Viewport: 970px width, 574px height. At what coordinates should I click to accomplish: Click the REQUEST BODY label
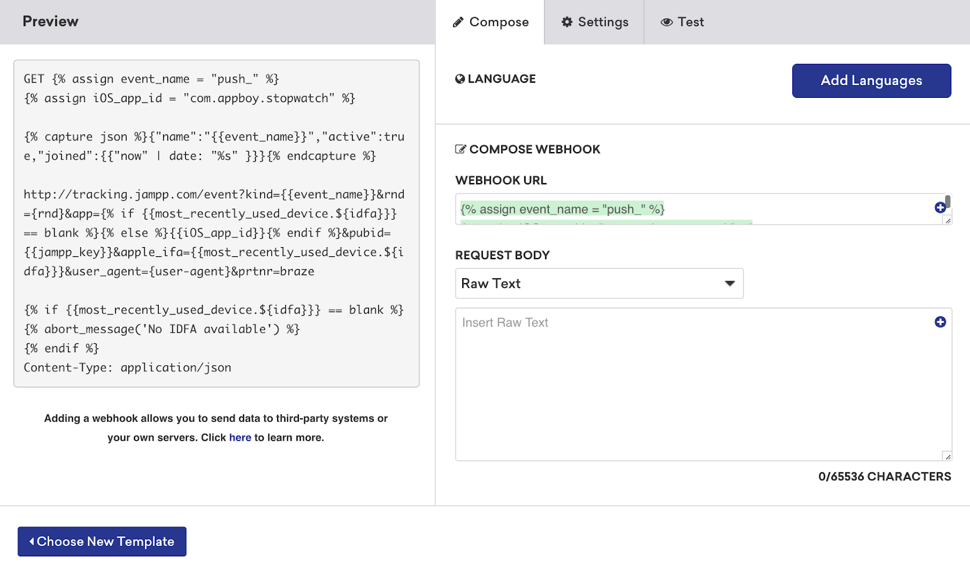pyautogui.click(x=502, y=255)
